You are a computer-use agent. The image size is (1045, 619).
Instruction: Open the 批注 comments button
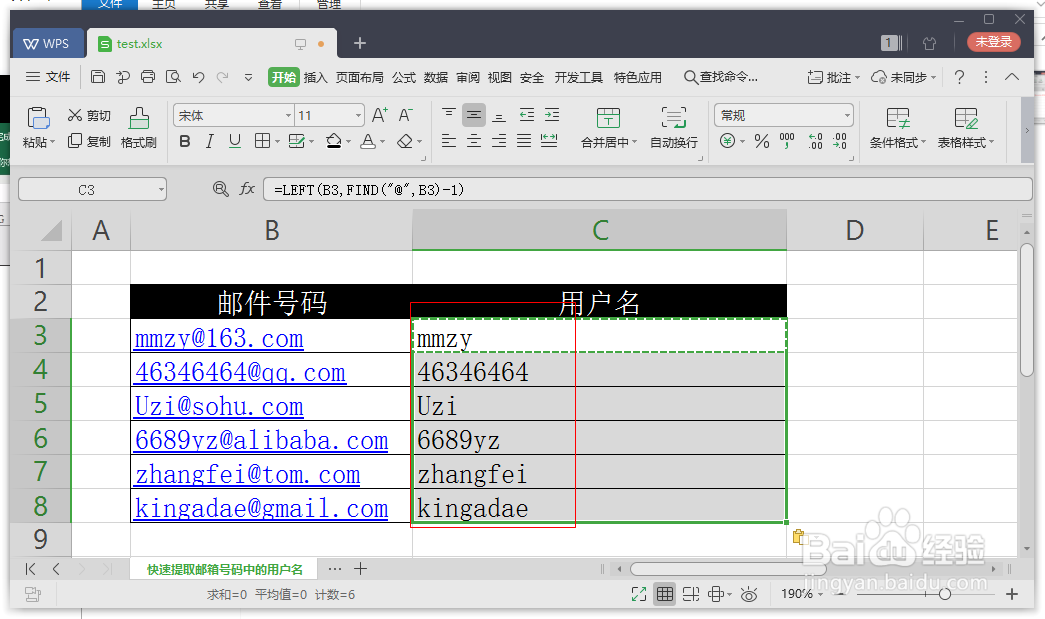[833, 77]
